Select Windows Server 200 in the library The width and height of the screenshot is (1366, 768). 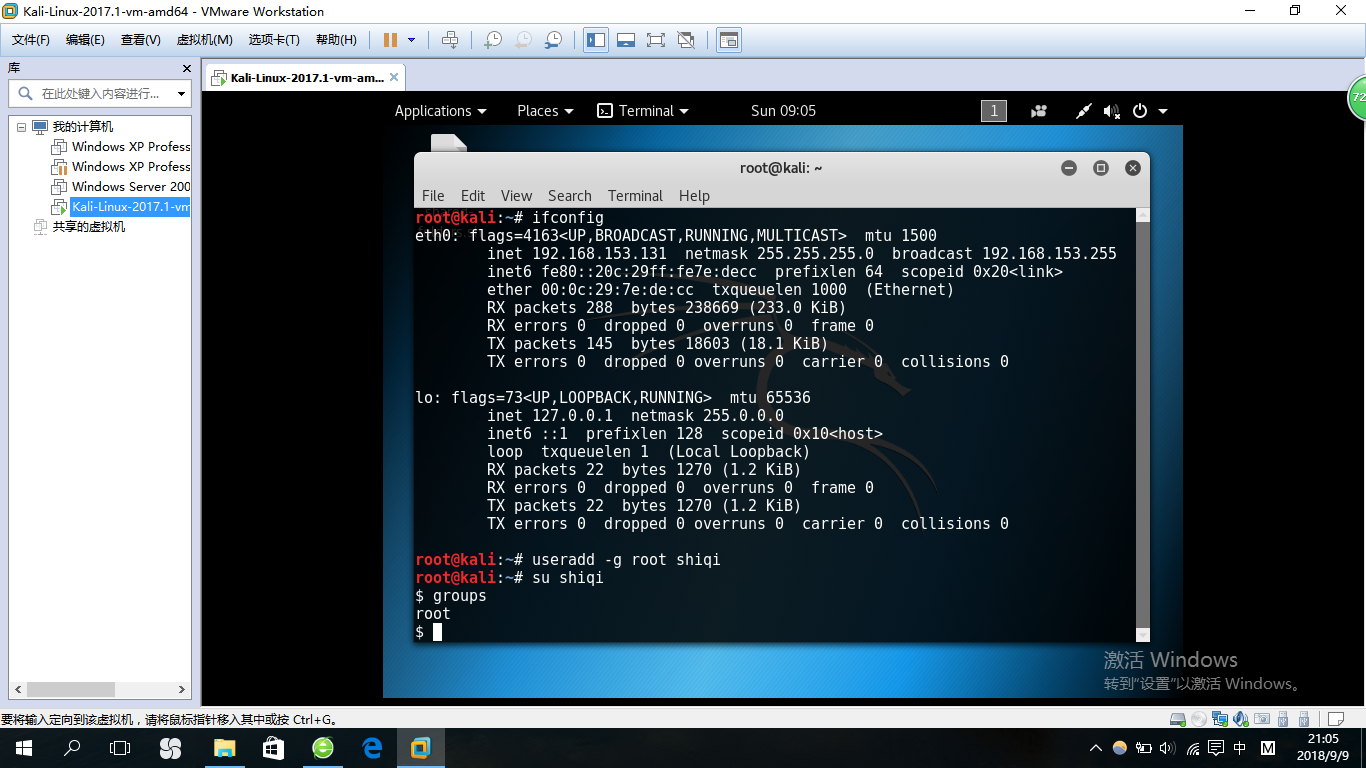[121, 187]
